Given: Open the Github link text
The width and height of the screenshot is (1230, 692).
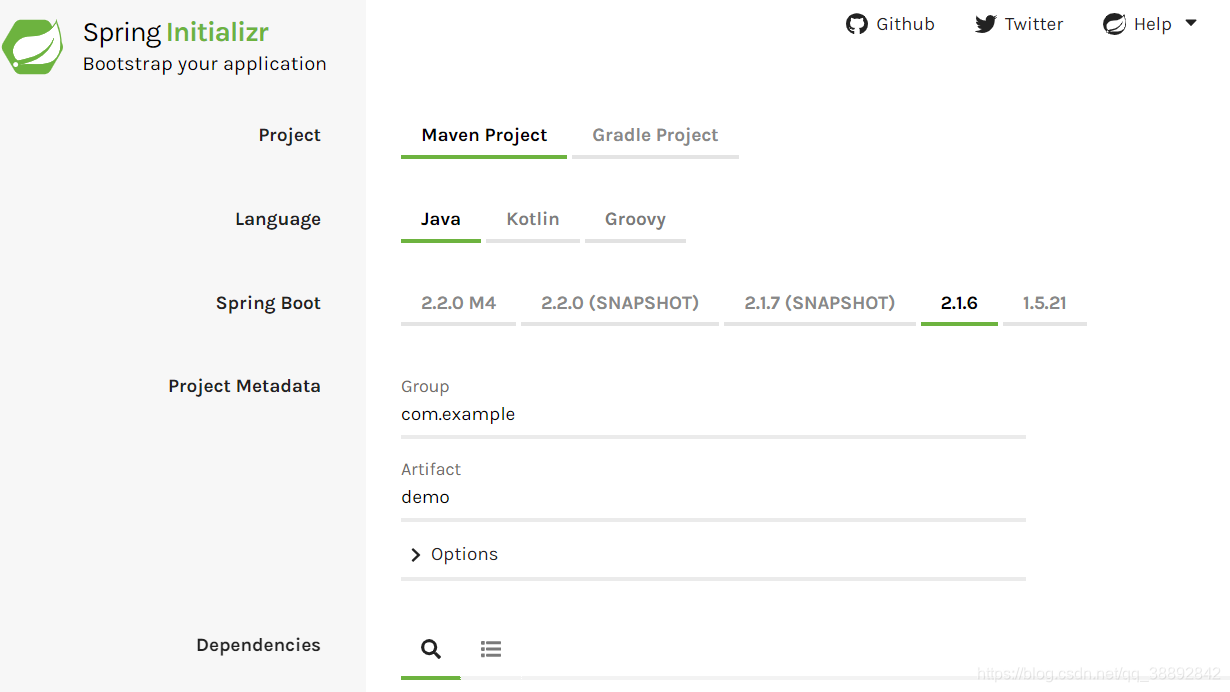Looking at the screenshot, I should [x=905, y=24].
